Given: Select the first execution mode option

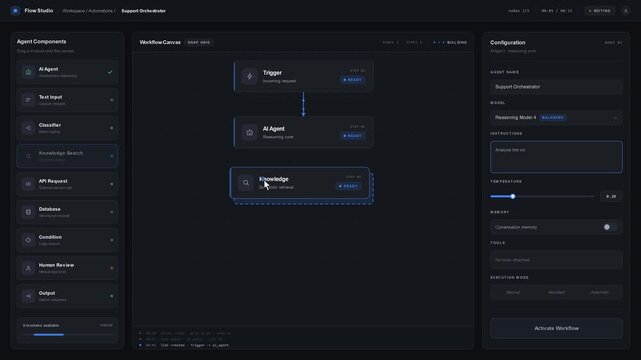Looking at the screenshot, I should [x=513, y=293].
